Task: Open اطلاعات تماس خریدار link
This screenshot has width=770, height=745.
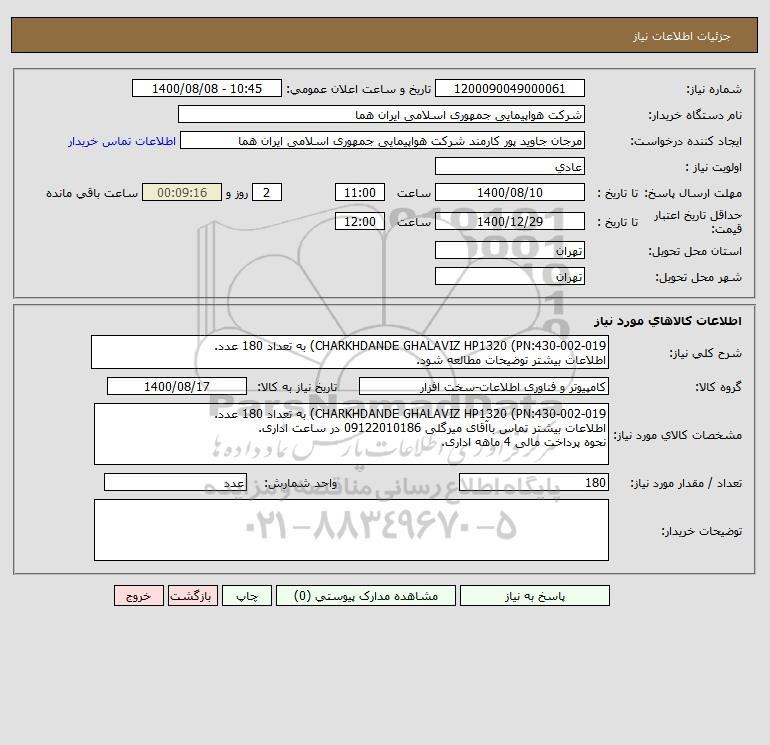Action: (122, 141)
